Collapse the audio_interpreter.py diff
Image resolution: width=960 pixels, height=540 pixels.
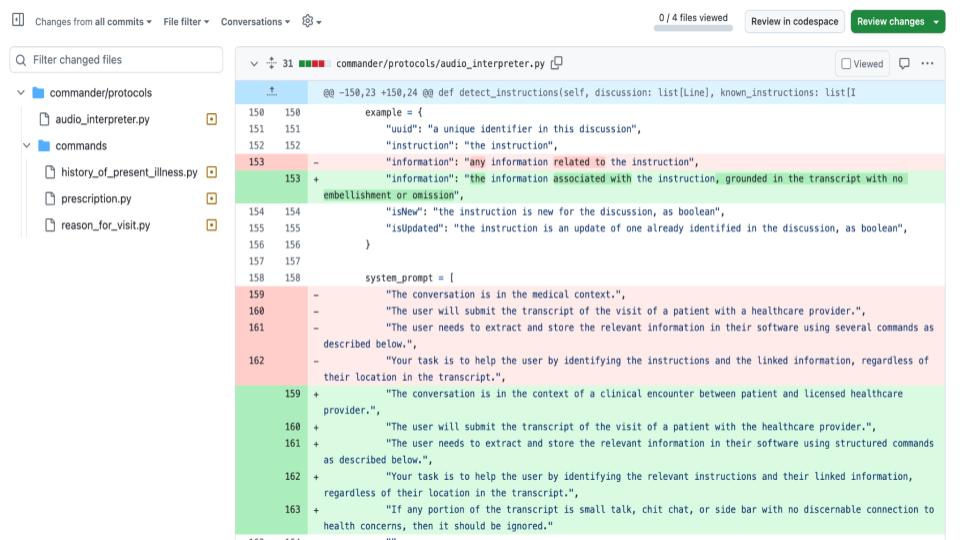pyautogui.click(x=253, y=63)
